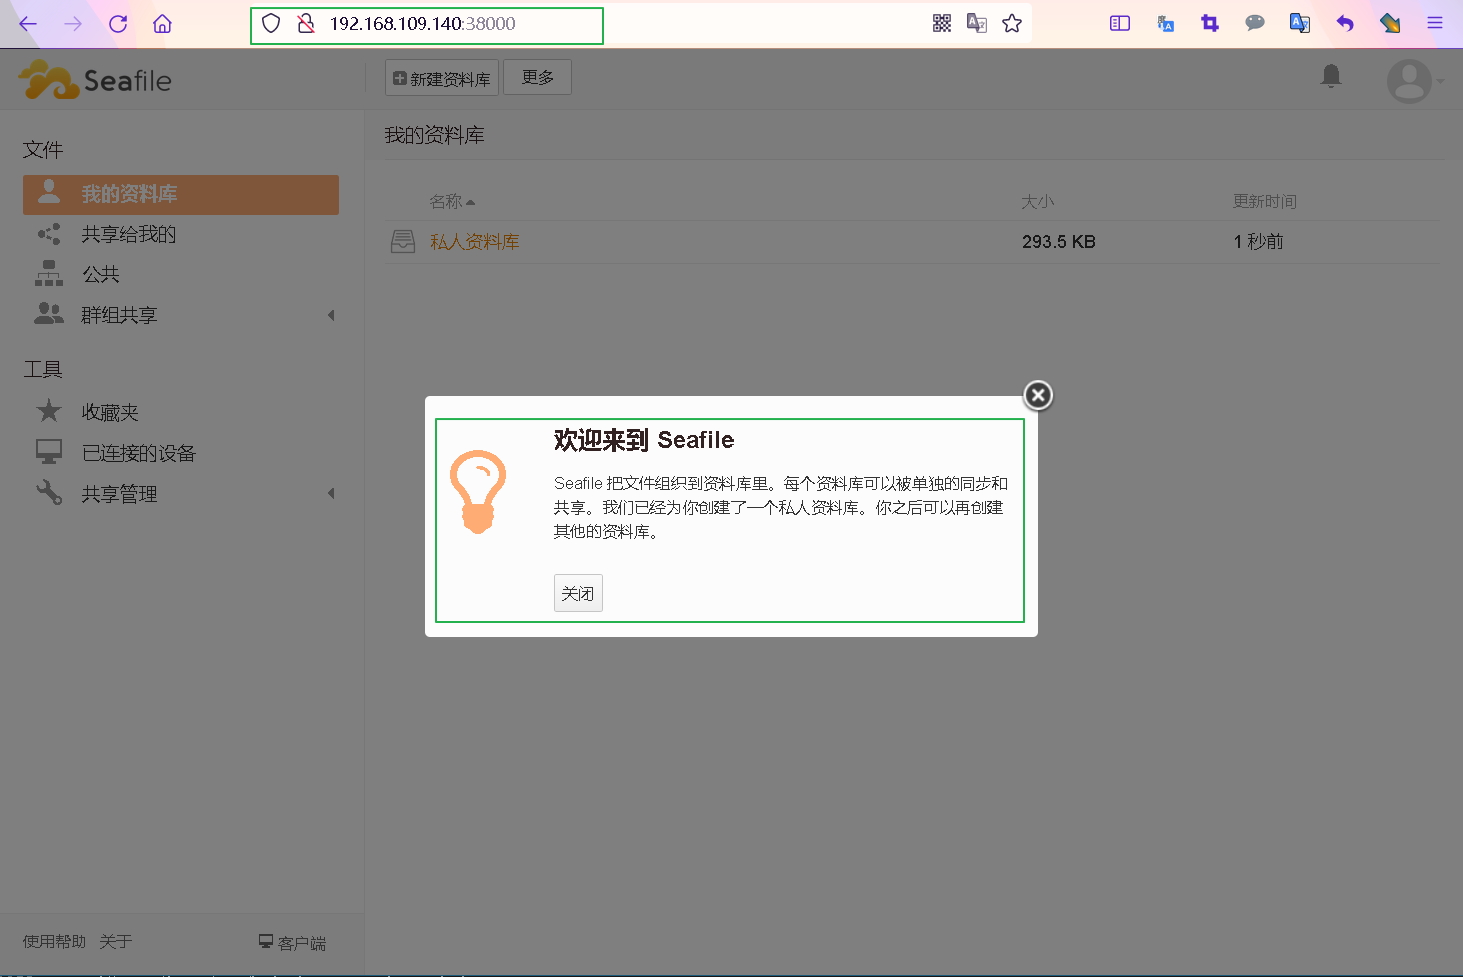Image resolution: width=1463 pixels, height=977 pixels.
Task: Click the blue translation extension icon
Action: 1165,23
